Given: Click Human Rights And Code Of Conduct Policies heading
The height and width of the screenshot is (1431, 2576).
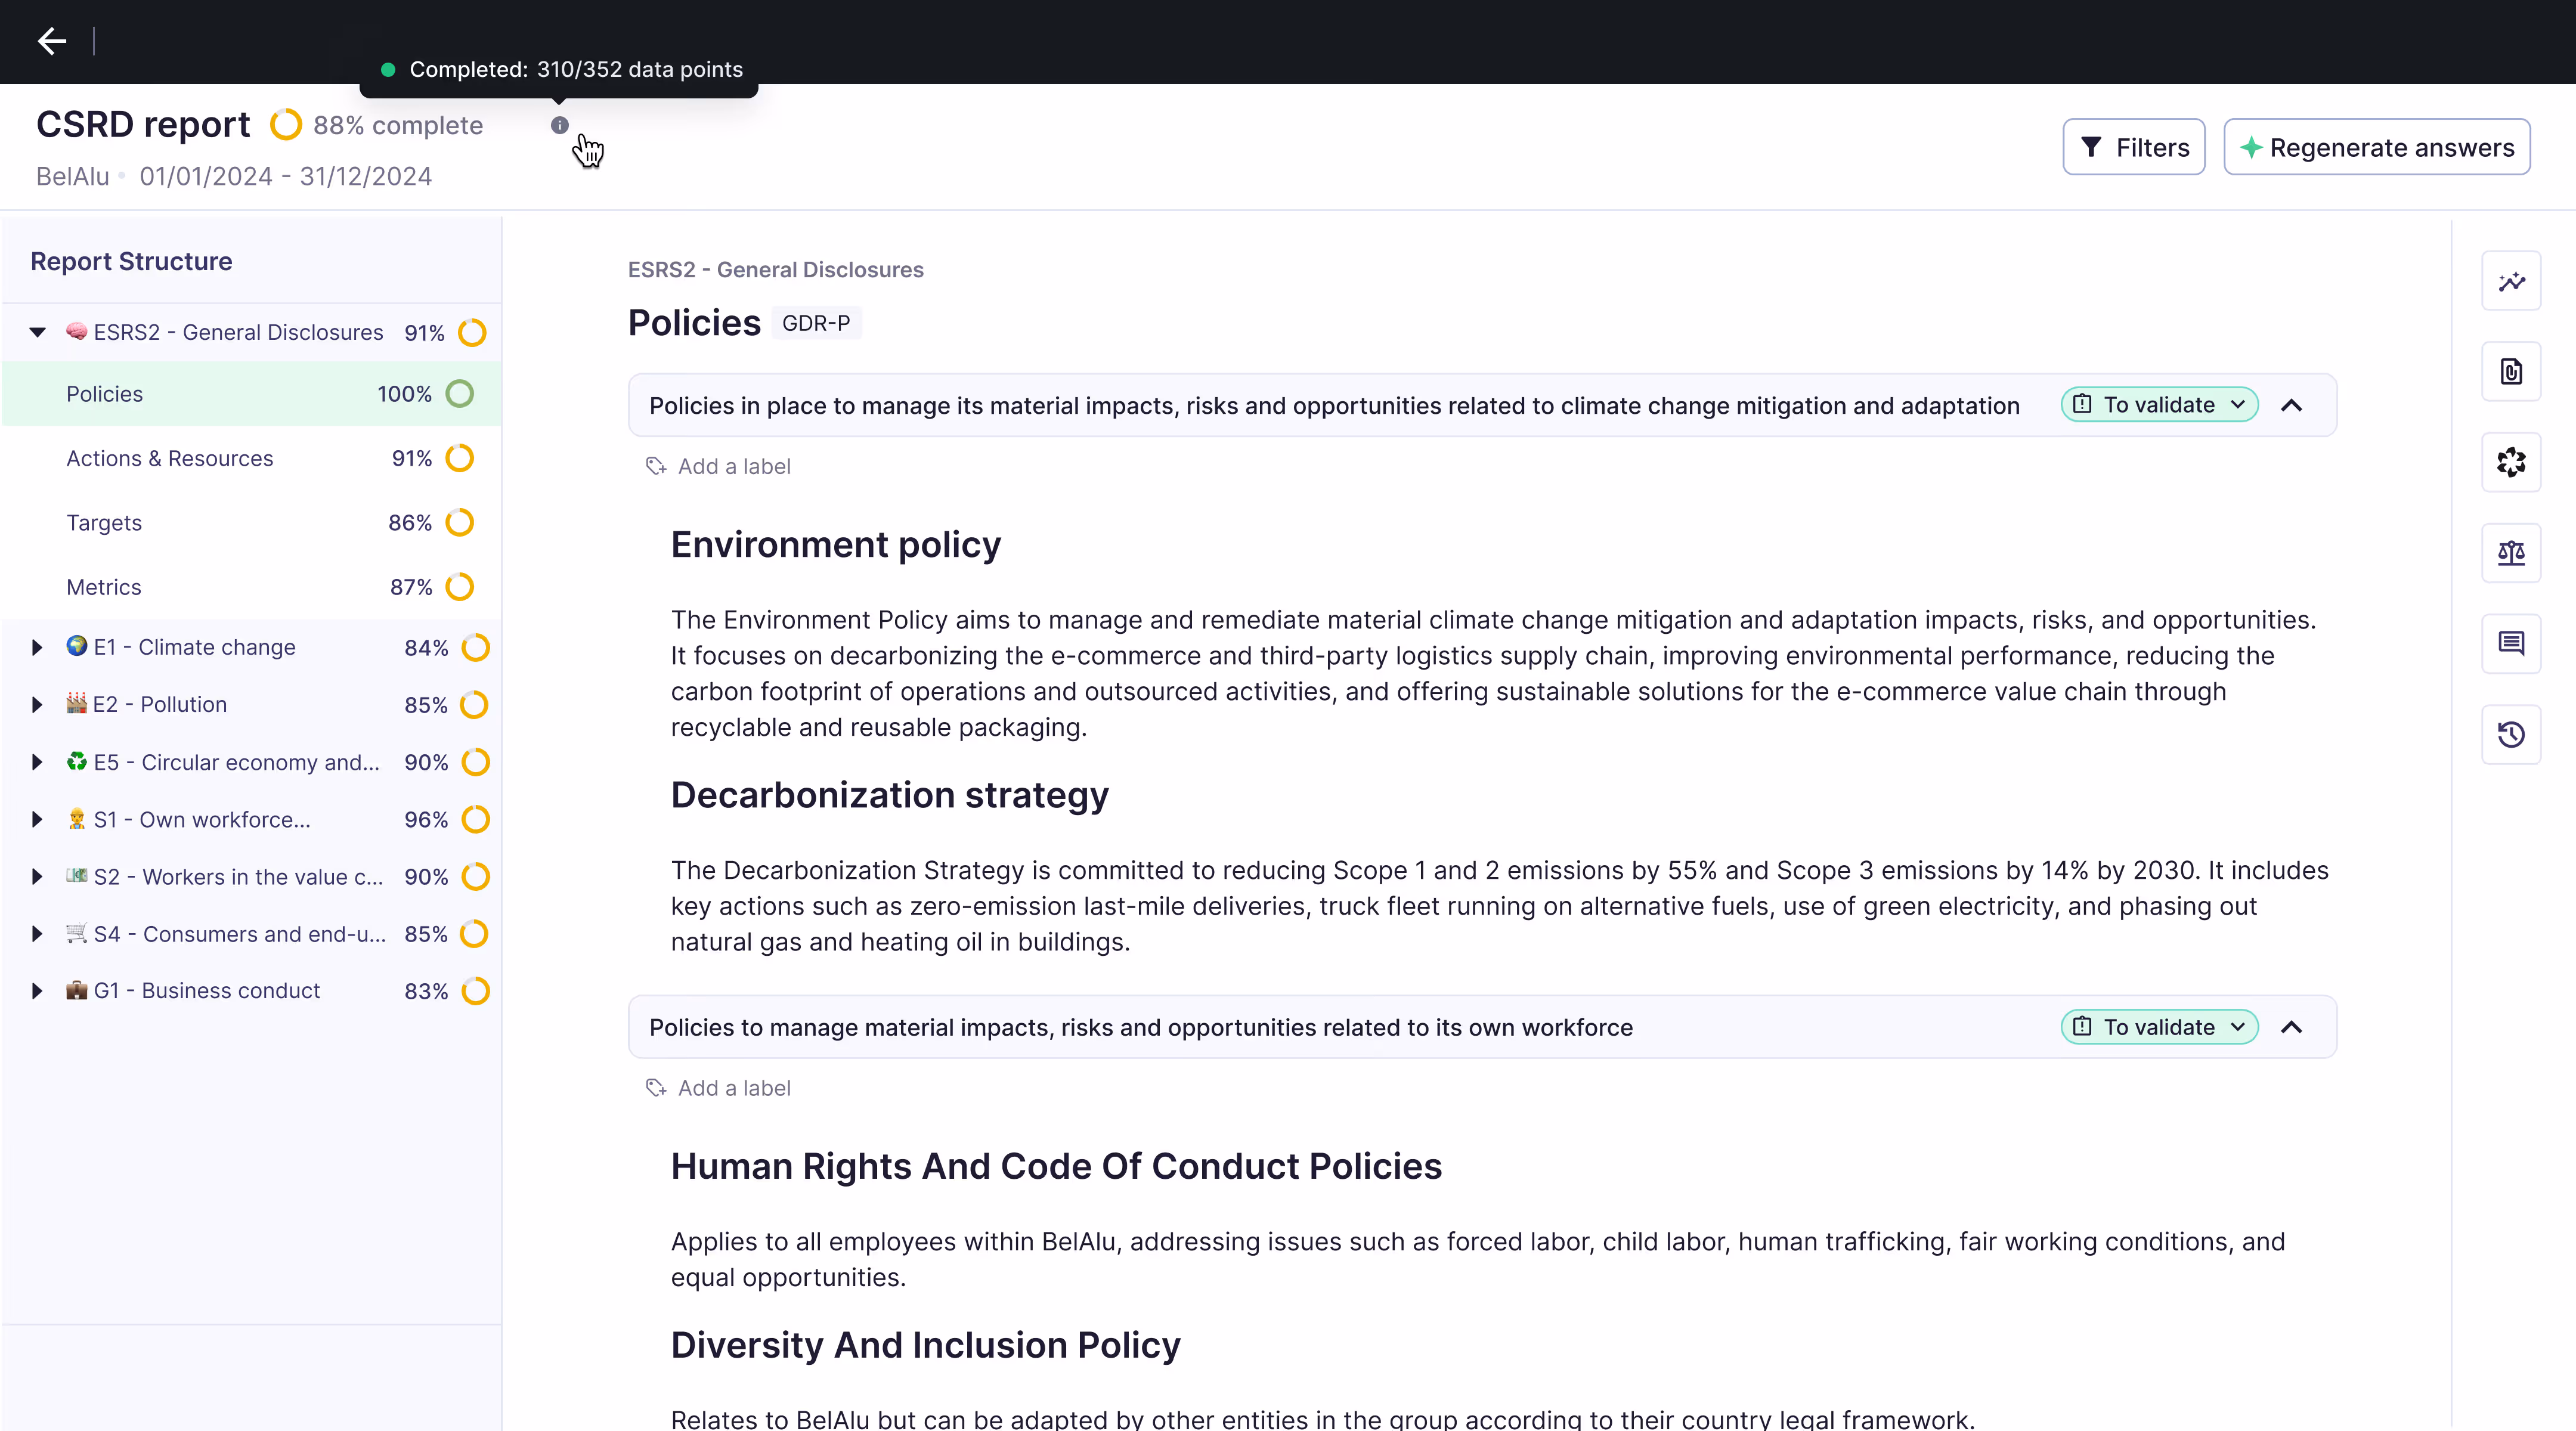Looking at the screenshot, I should [1056, 1166].
